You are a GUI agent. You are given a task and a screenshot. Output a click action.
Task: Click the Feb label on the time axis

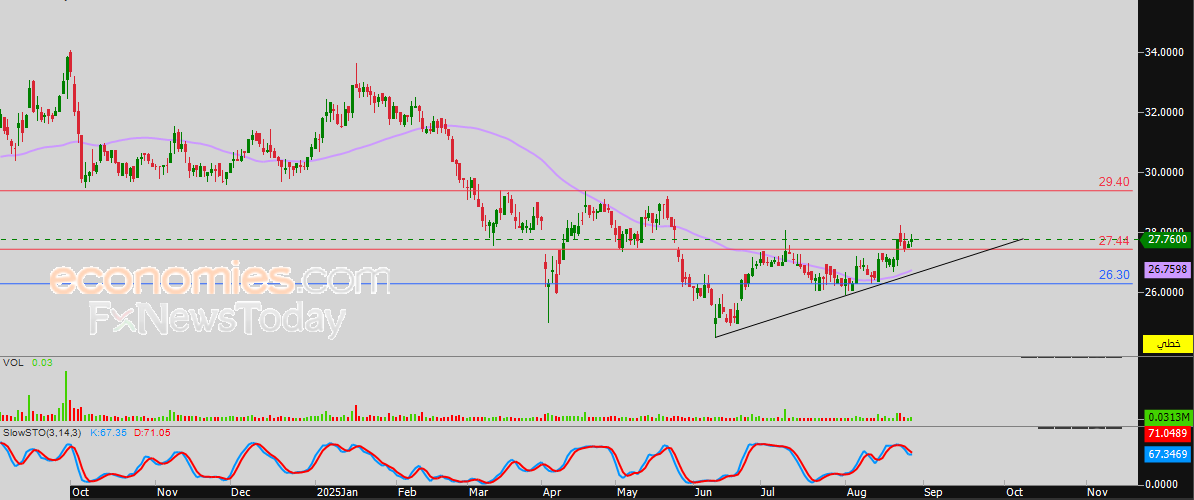point(407,492)
